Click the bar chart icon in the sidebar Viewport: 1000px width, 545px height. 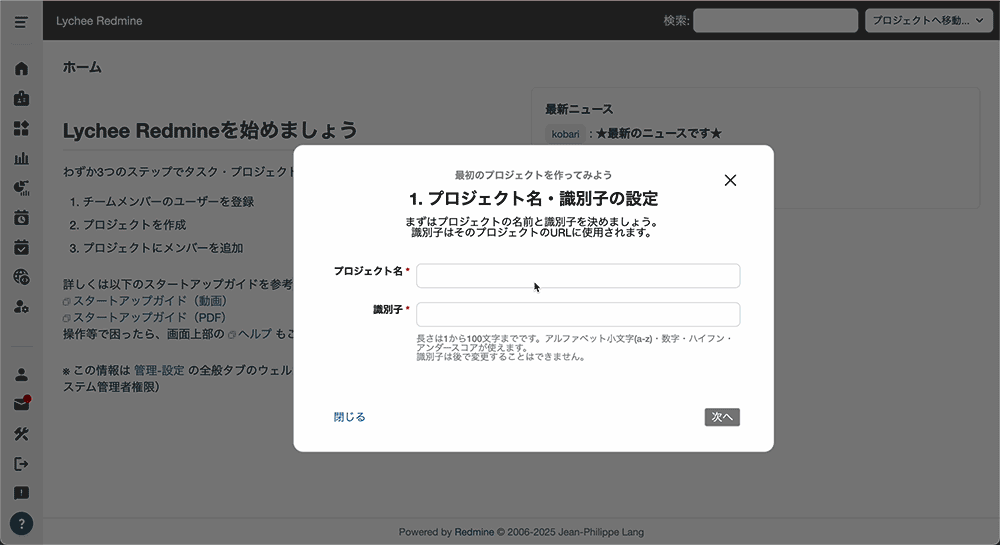(21, 158)
